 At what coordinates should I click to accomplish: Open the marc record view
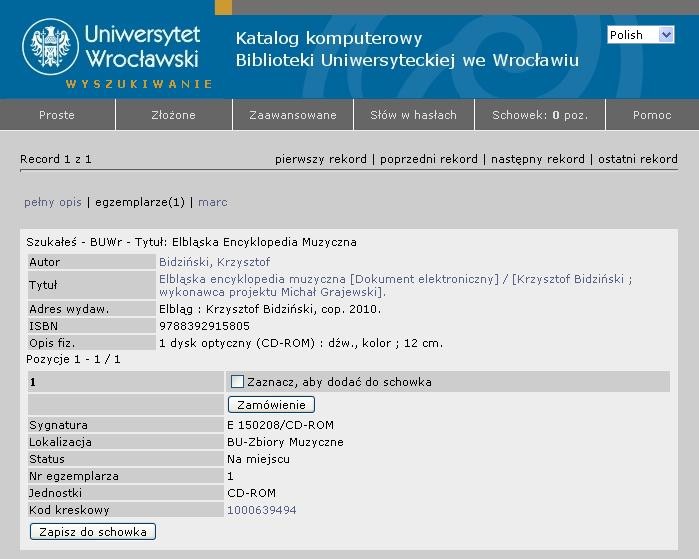pyautogui.click(x=213, y=202)
